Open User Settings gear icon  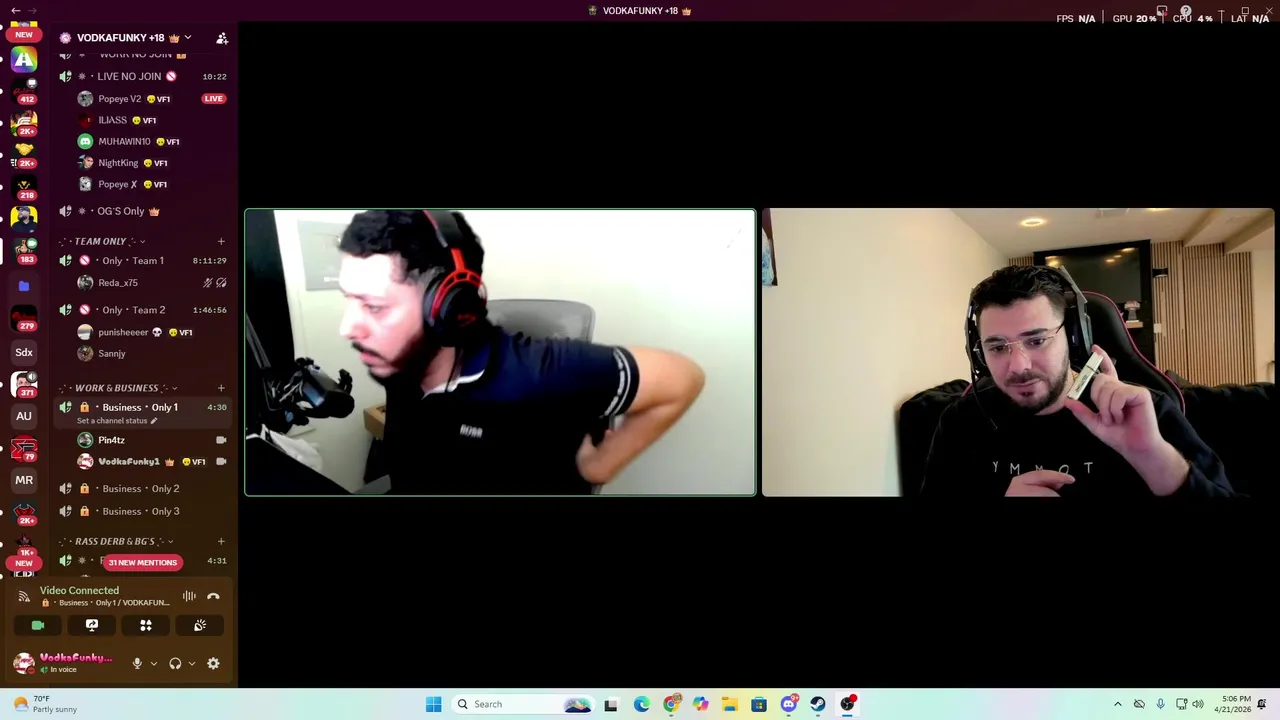pos(213,663)
